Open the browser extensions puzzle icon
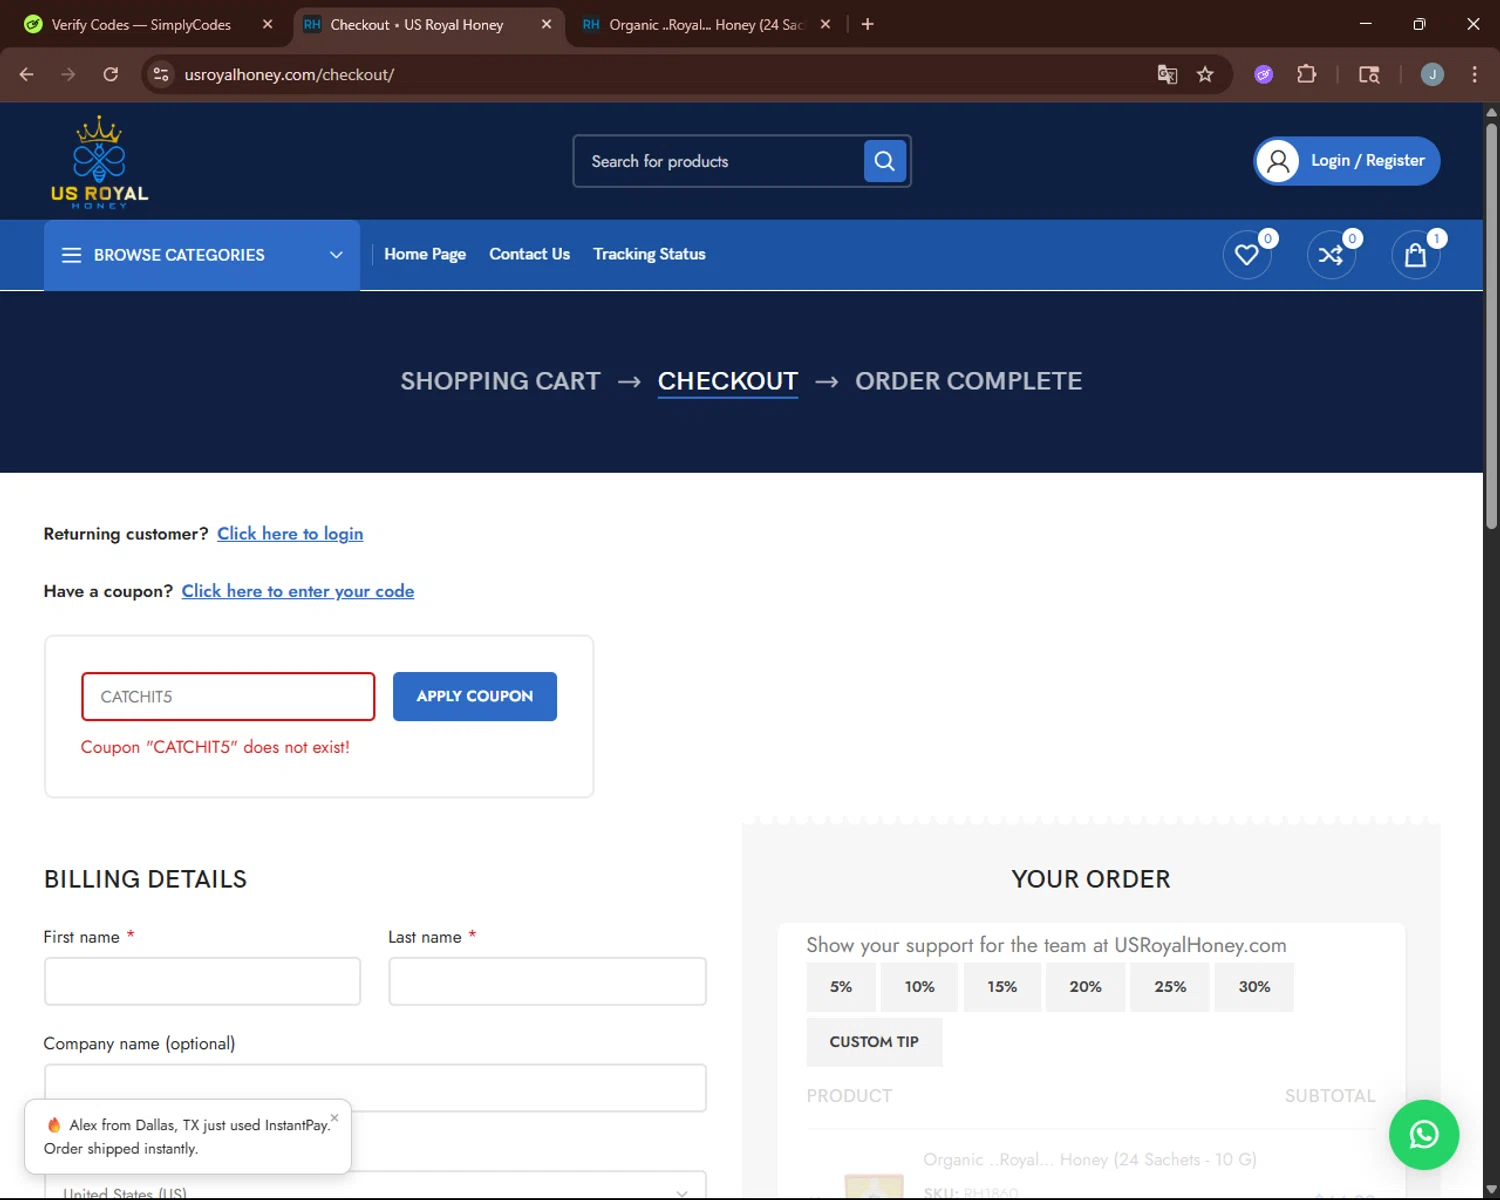The height and width of the screenshot is (1200, 1500). [1306, 74]
